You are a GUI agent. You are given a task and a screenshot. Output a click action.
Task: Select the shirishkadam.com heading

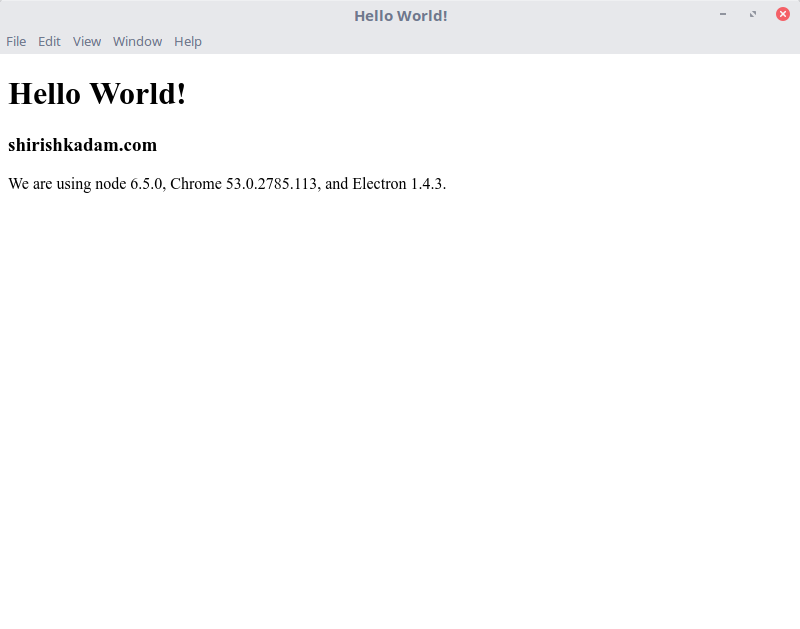coord(82,145)
